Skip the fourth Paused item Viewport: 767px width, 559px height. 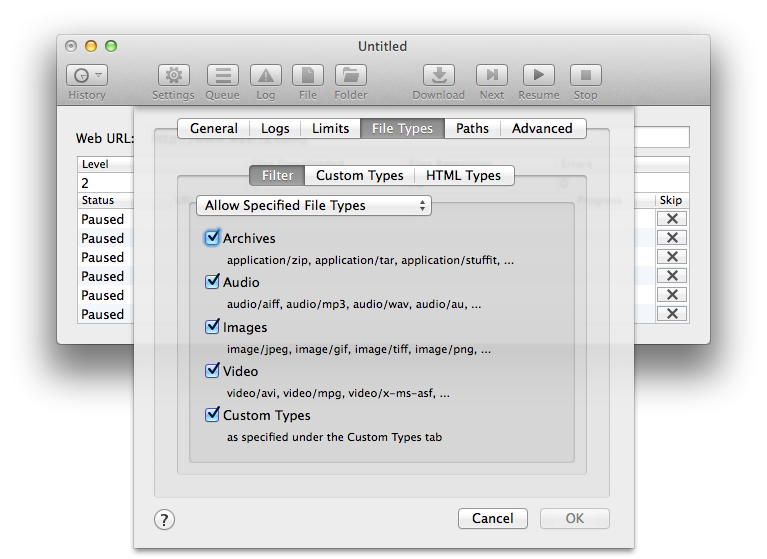[x=672, y=275]
